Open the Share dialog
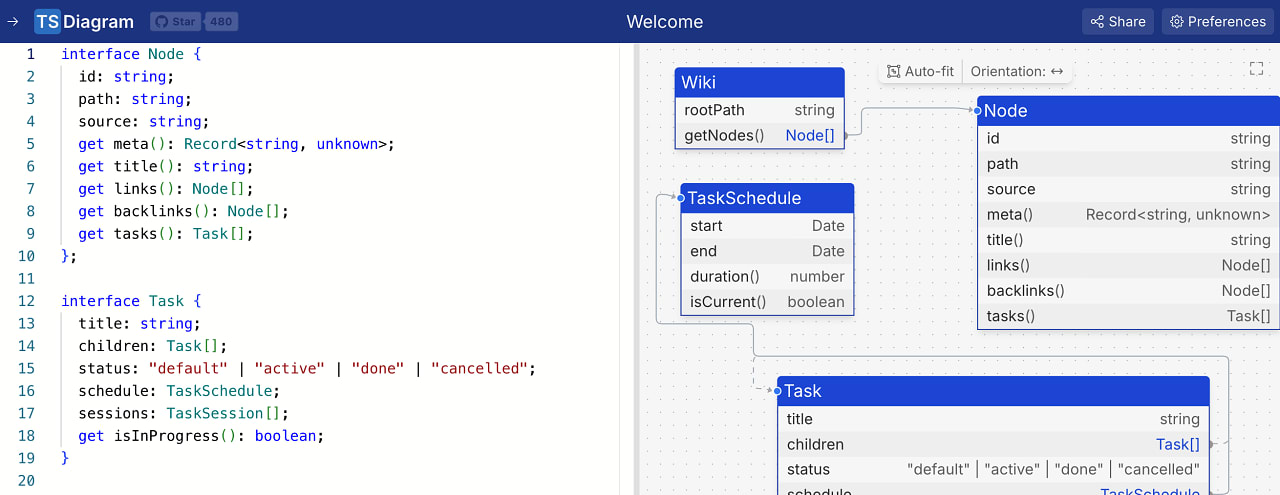The width and height of the screenshot is (1280, 495). click(1117, 21)
